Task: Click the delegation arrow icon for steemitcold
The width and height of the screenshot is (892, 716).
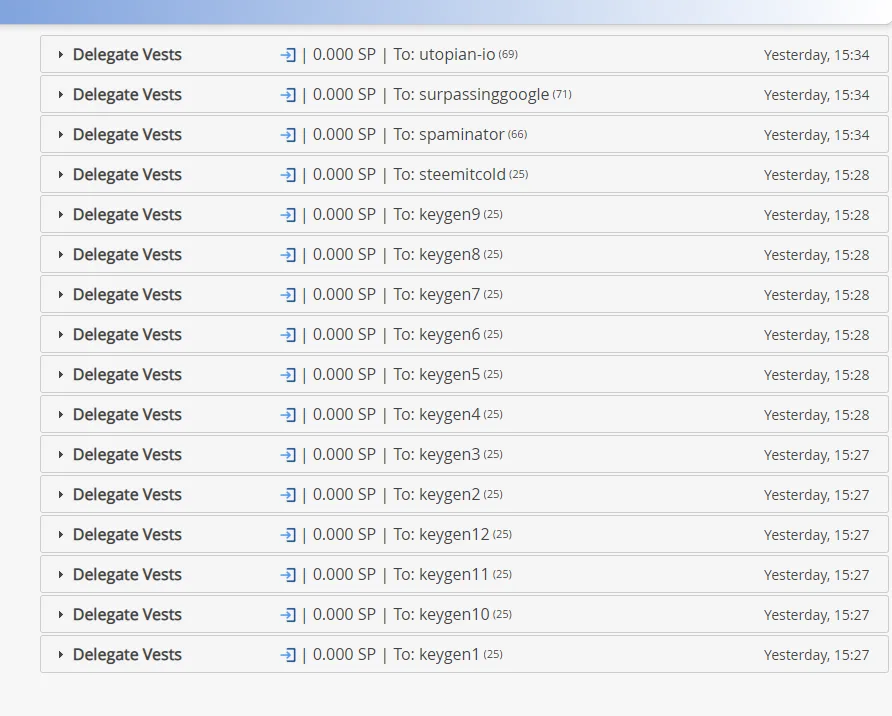Action: [288, 175]
